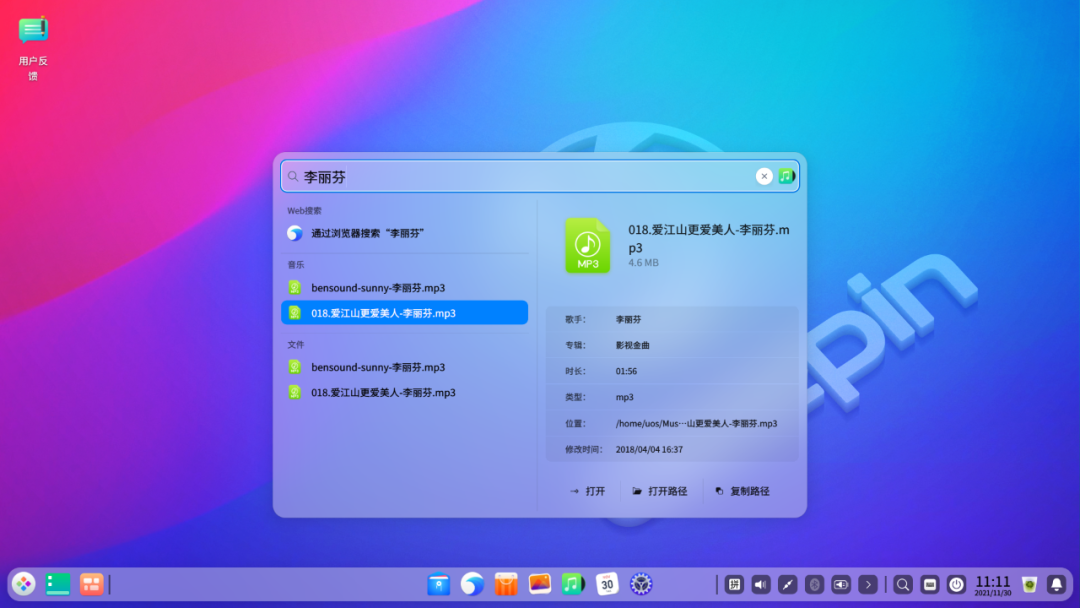The image size is (1080, 608).
Task: Open the onscreen keyboard tray icon
Action: 930,585
